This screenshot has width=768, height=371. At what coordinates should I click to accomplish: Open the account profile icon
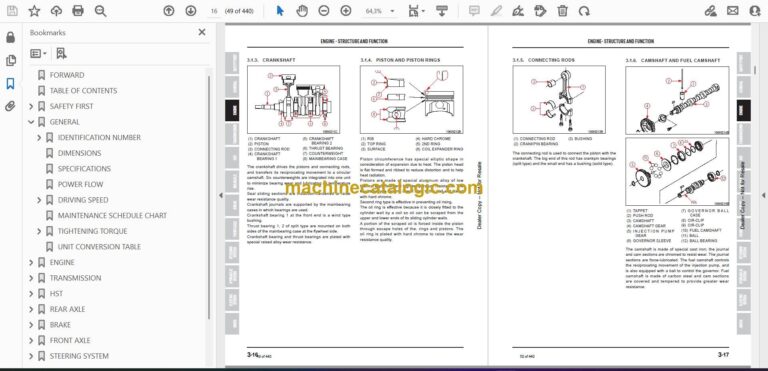click(755, 11)
